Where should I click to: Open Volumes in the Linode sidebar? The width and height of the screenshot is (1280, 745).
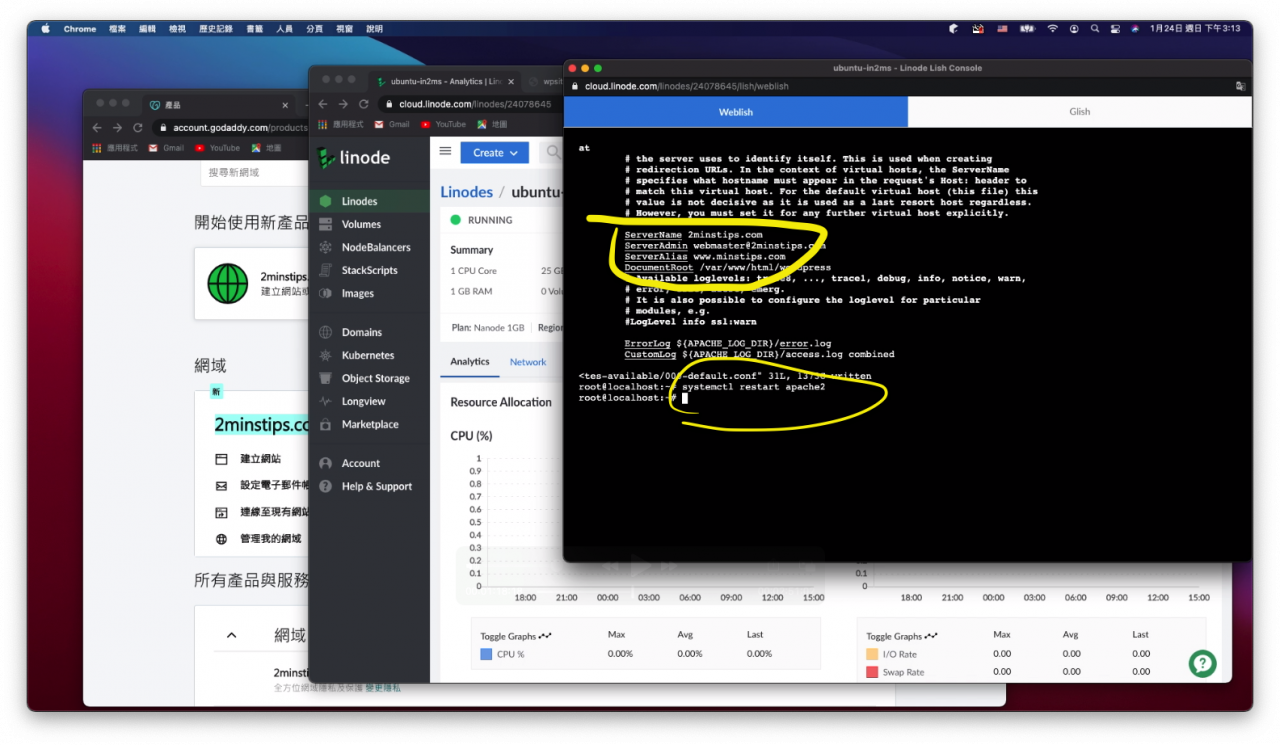coord(361,224)
